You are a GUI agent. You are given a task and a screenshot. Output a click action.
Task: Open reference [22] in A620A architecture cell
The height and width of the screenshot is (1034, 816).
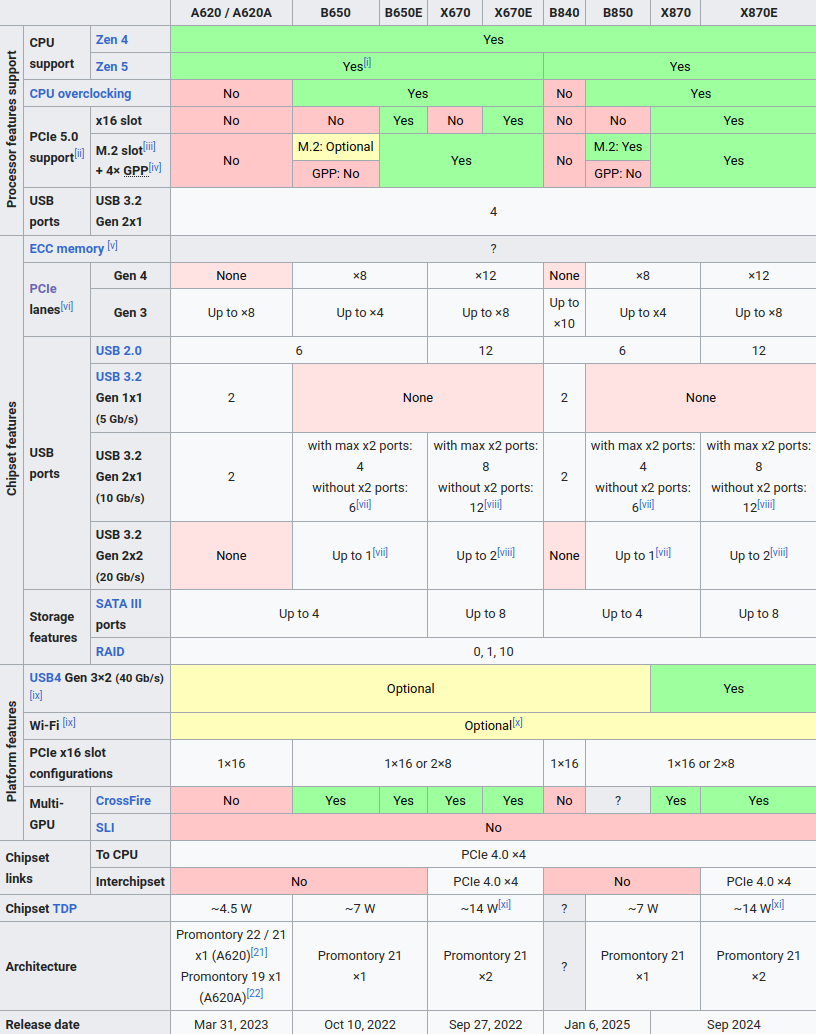tap(255, 993)
